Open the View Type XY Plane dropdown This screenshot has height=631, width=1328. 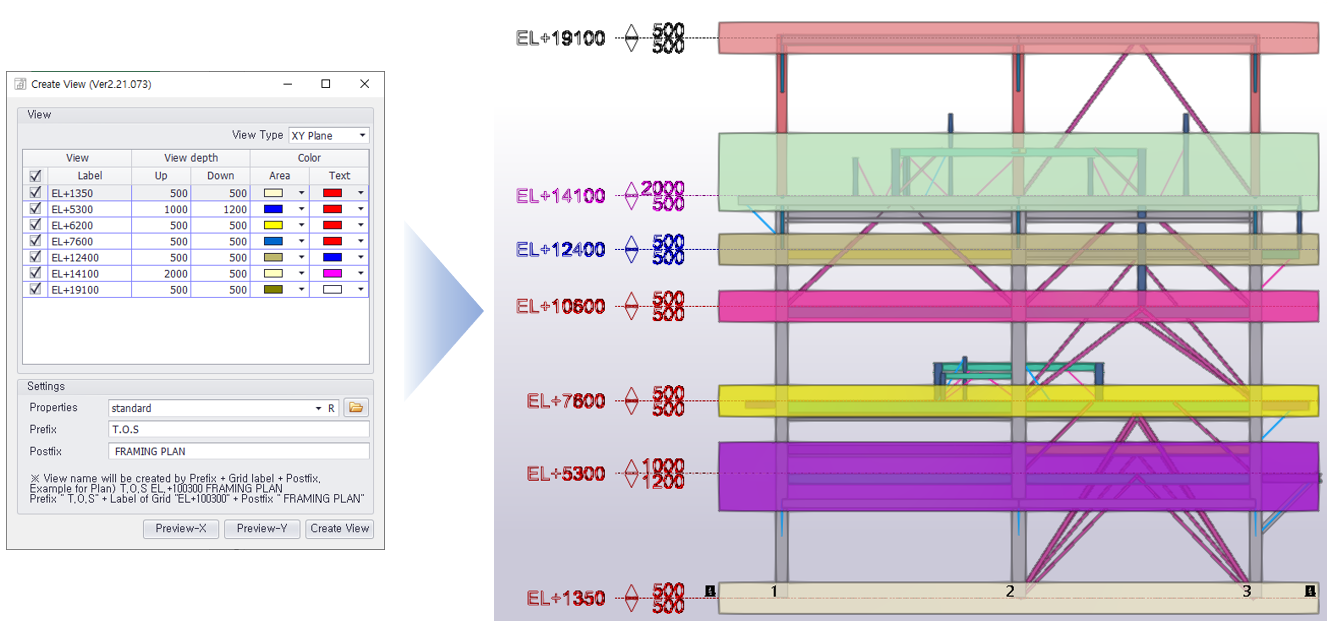click(328, 136)
